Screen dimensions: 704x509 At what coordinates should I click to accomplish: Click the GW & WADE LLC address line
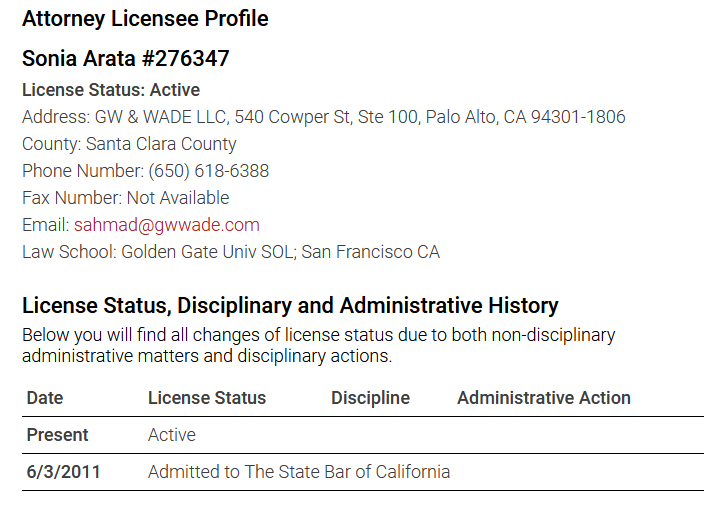click(x=323, y=117)
